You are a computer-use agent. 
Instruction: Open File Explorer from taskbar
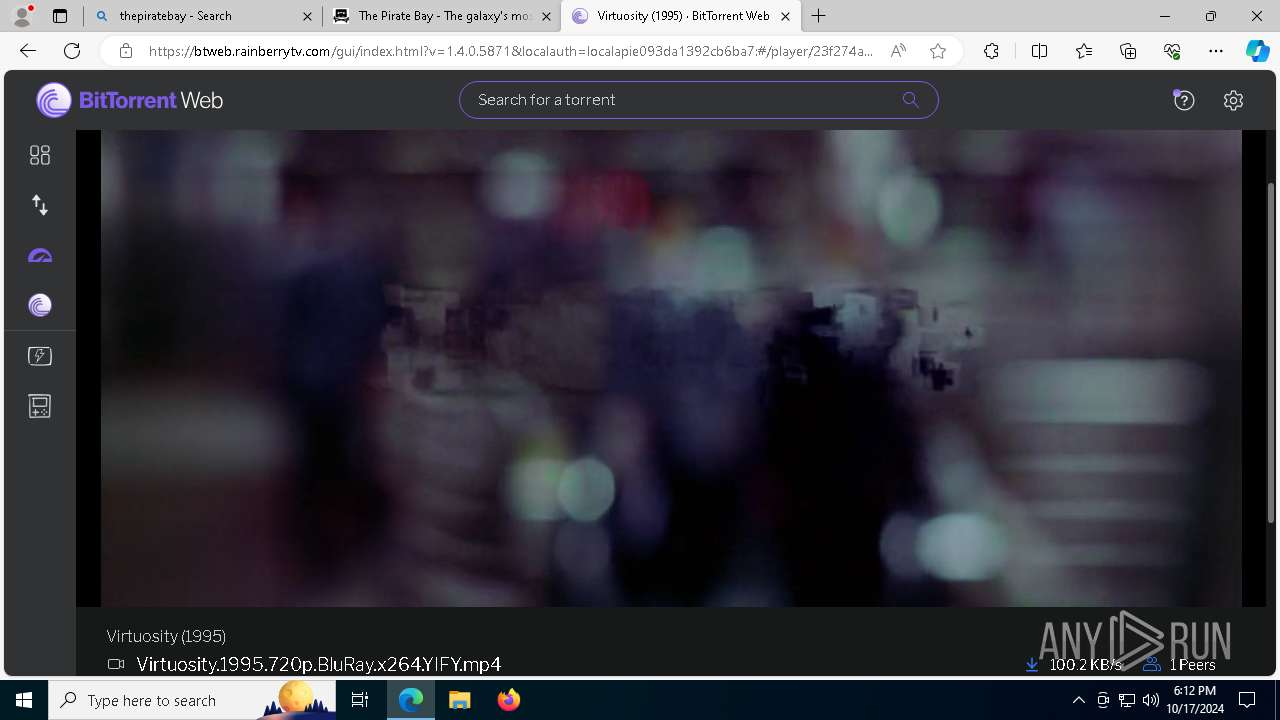pyautogui.click(x=459, y=700)
